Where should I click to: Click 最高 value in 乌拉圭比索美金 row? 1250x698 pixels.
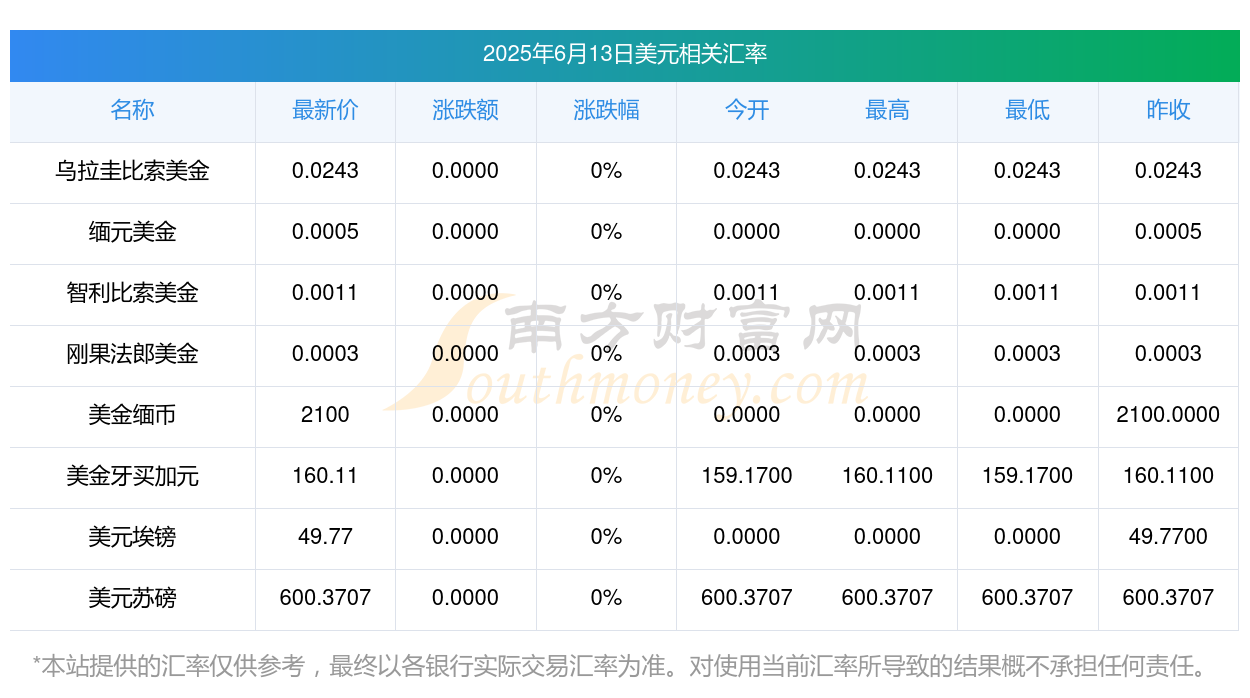coord(887,171)
